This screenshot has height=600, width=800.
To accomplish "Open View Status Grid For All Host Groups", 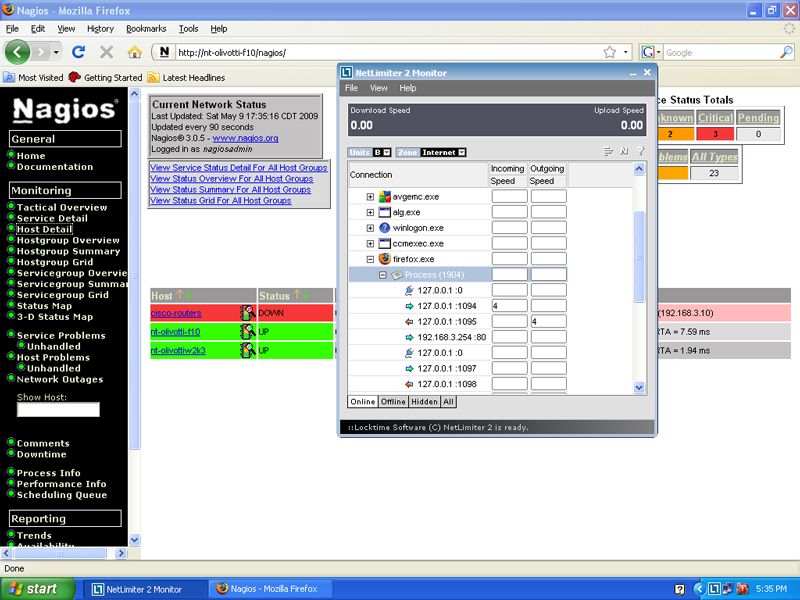I will [x=221, y=201].
